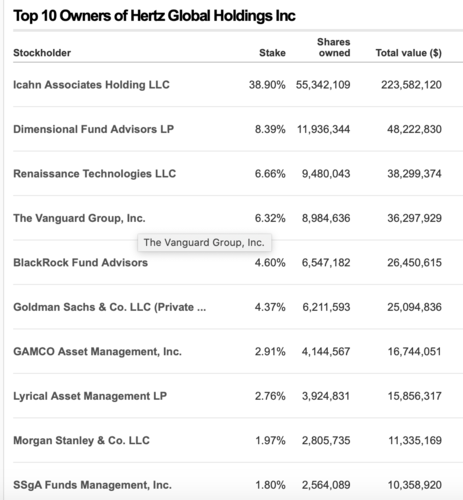Select Renaissance Technologies LLC stockholder
Viewport: 463px width, 500px height.
coord(94,174)
